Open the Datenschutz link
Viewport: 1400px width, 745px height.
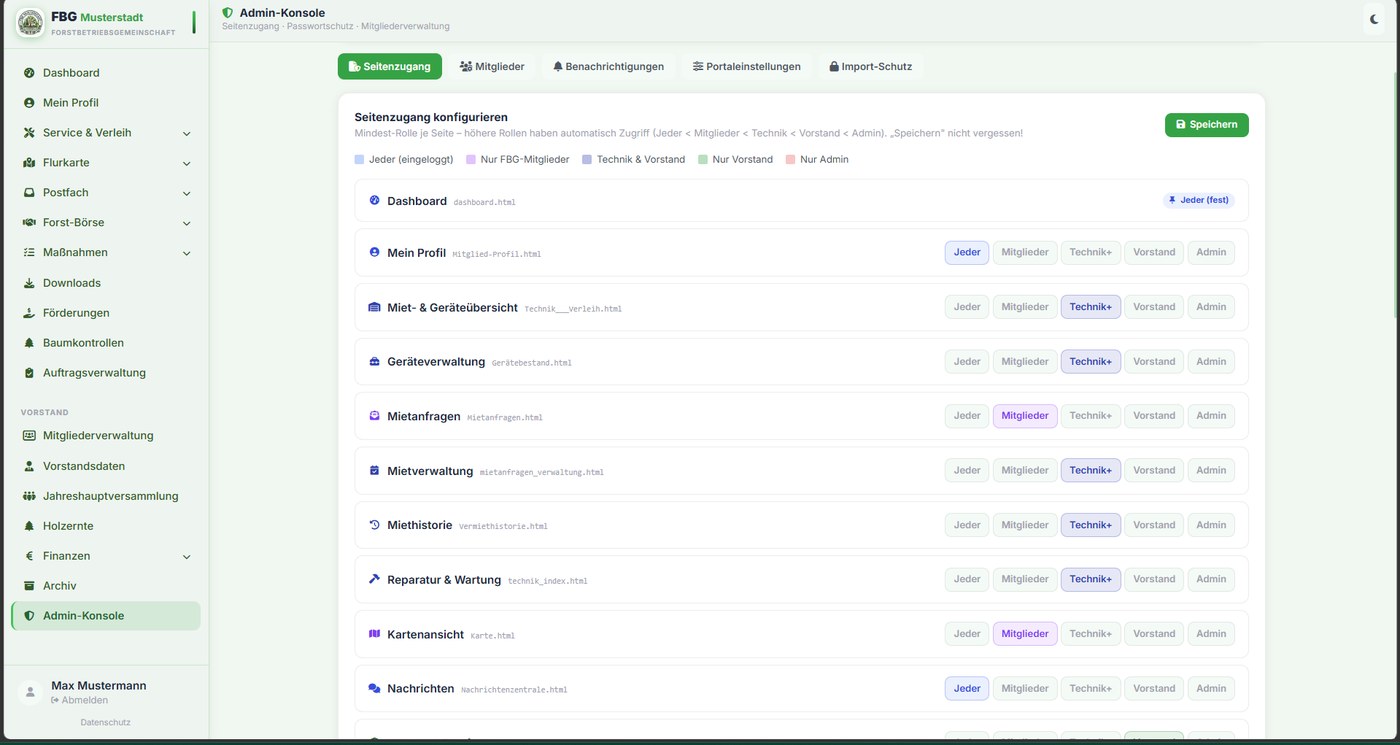(105, 722)
